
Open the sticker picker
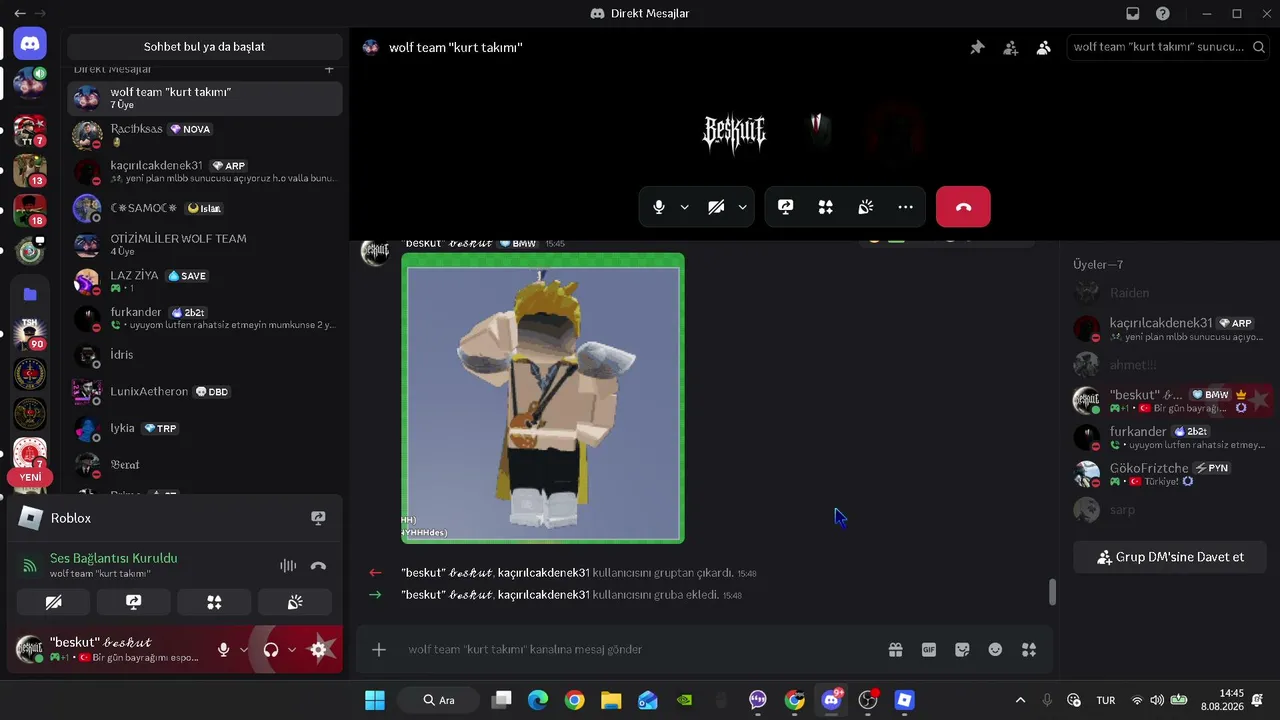click(x=962, y=649)
